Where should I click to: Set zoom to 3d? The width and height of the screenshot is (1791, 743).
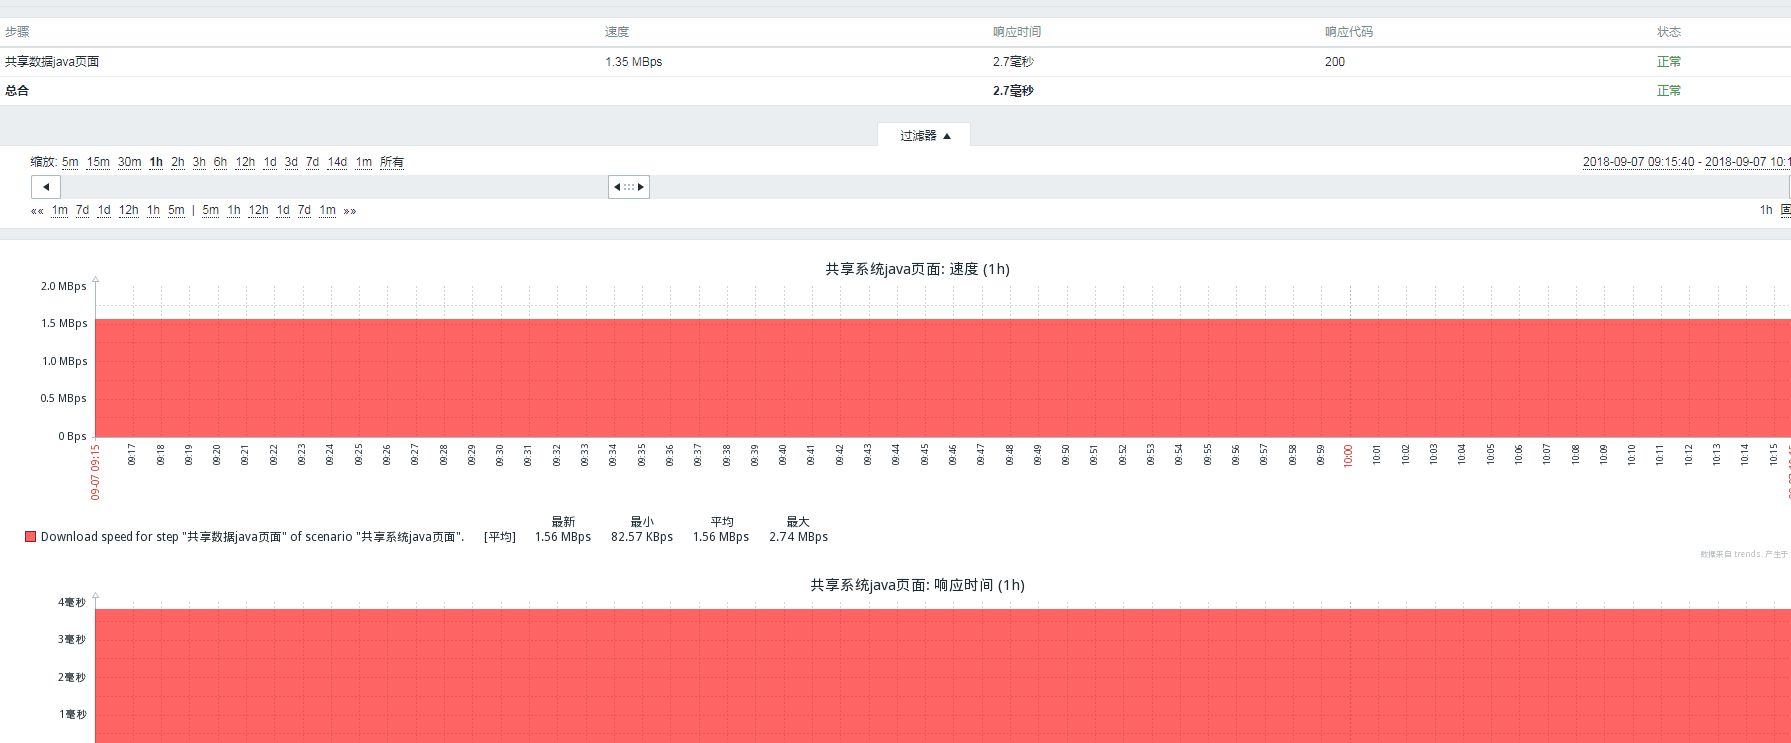[291, 162]
